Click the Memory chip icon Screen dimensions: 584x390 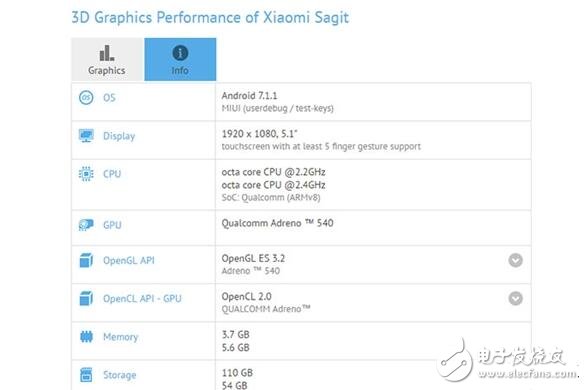[x=86, y=337]
